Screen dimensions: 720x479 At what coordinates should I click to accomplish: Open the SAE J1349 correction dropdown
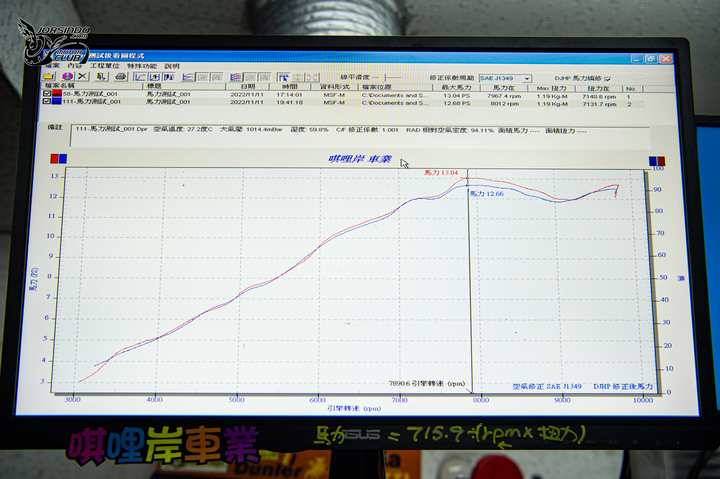coord(527,79)
